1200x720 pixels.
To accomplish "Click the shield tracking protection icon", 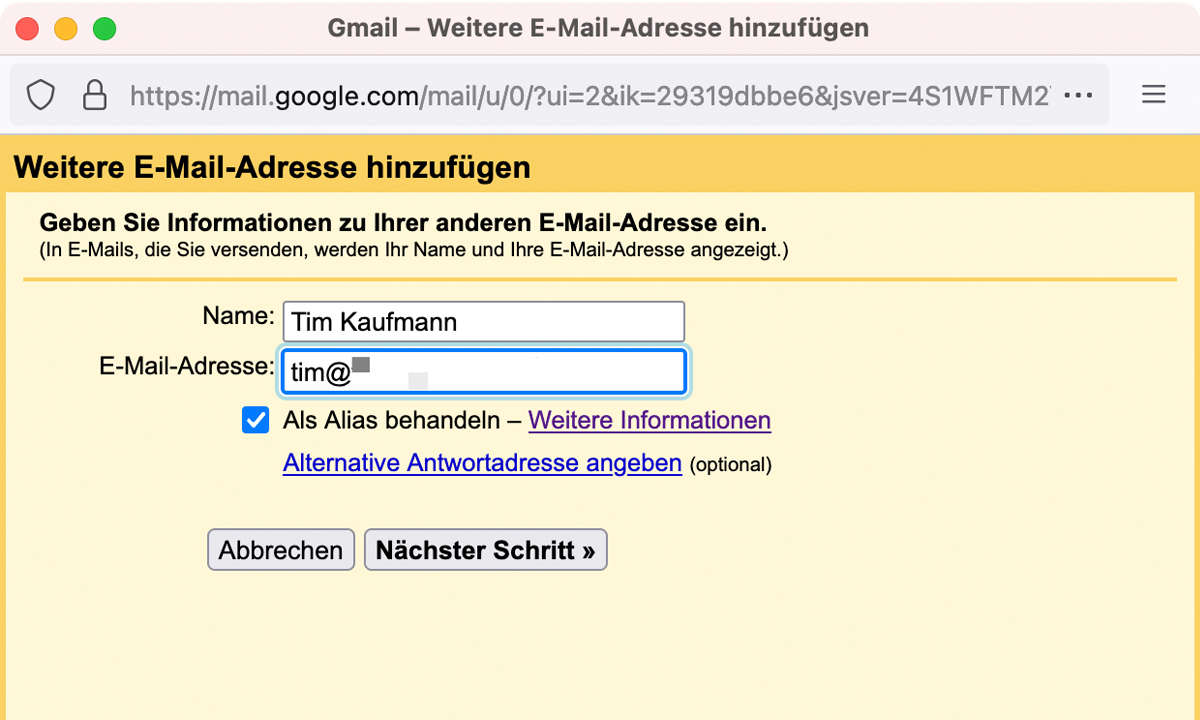I will (x=40, y=95).
